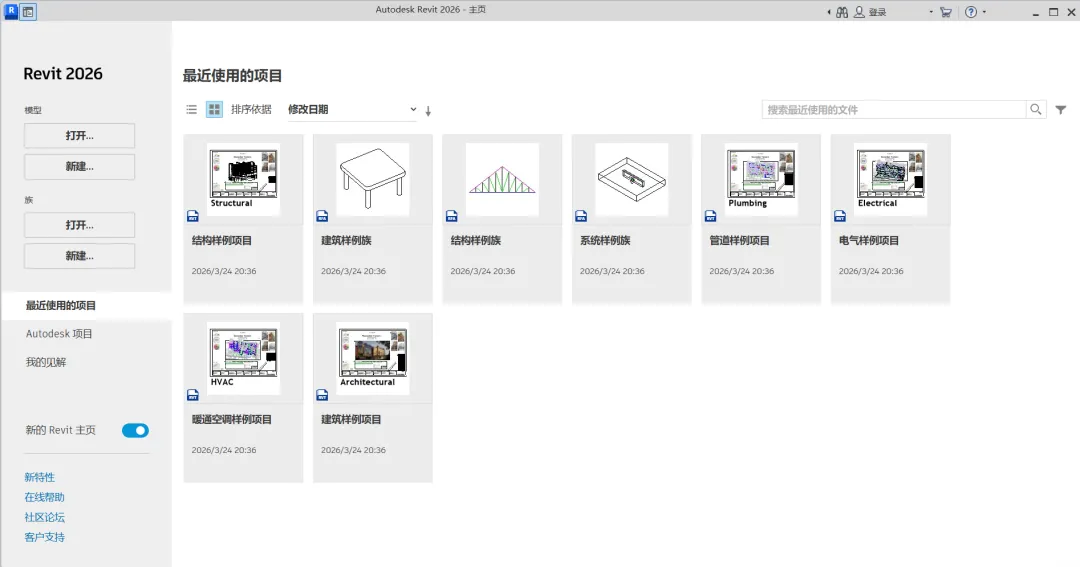Screen dimensions: 1080x567
Task: Click the home view icon beside the R logo
Action: [28, 12]
